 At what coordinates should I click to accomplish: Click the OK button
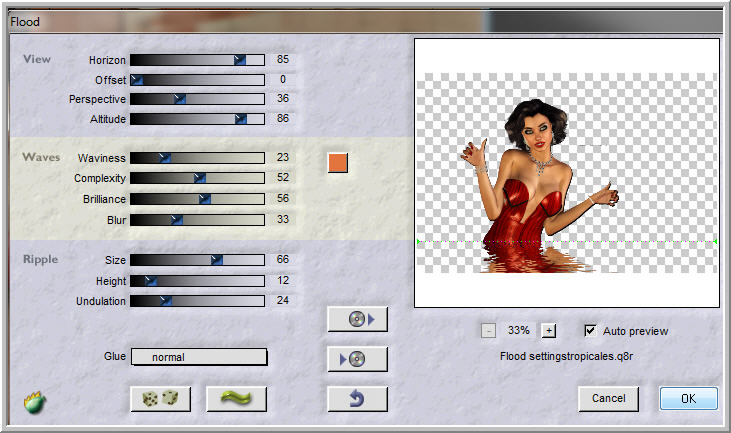coord(689,399)
